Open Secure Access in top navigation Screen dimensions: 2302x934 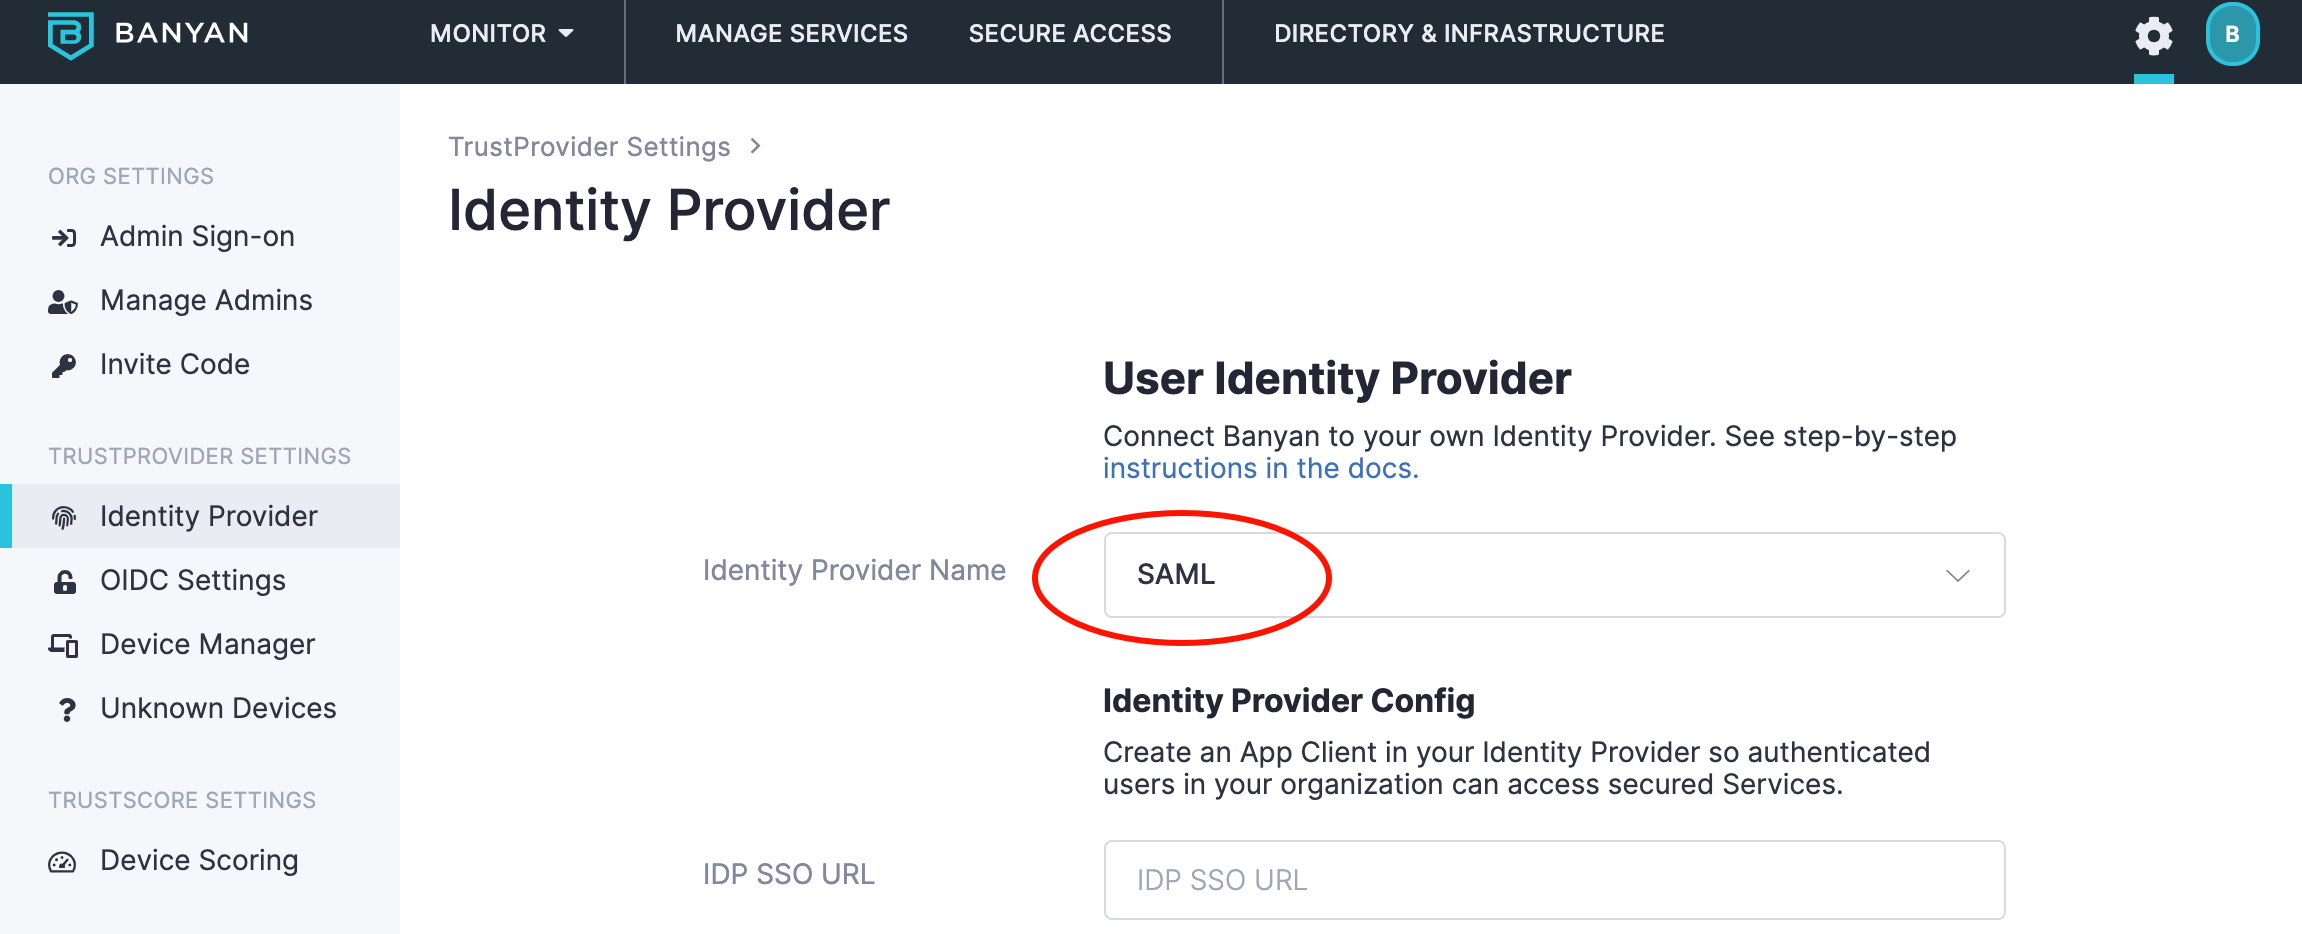click(1069, 34)
